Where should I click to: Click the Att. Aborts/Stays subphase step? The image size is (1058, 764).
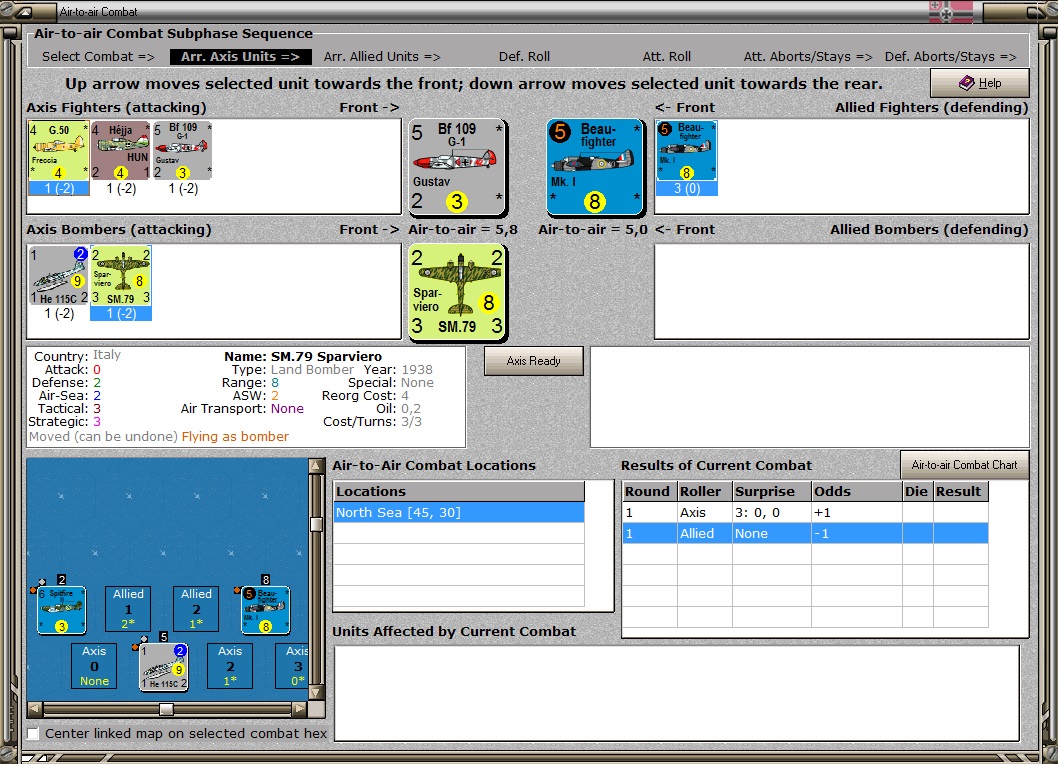click(808, 57)
